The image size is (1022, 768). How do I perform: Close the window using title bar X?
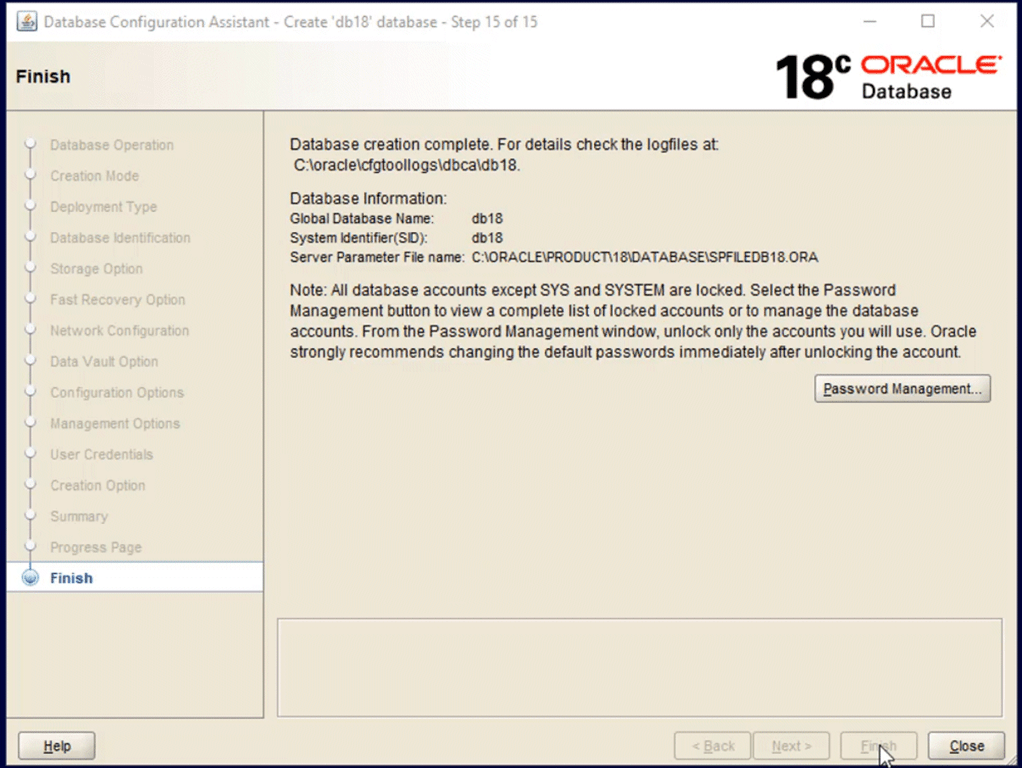987,22
